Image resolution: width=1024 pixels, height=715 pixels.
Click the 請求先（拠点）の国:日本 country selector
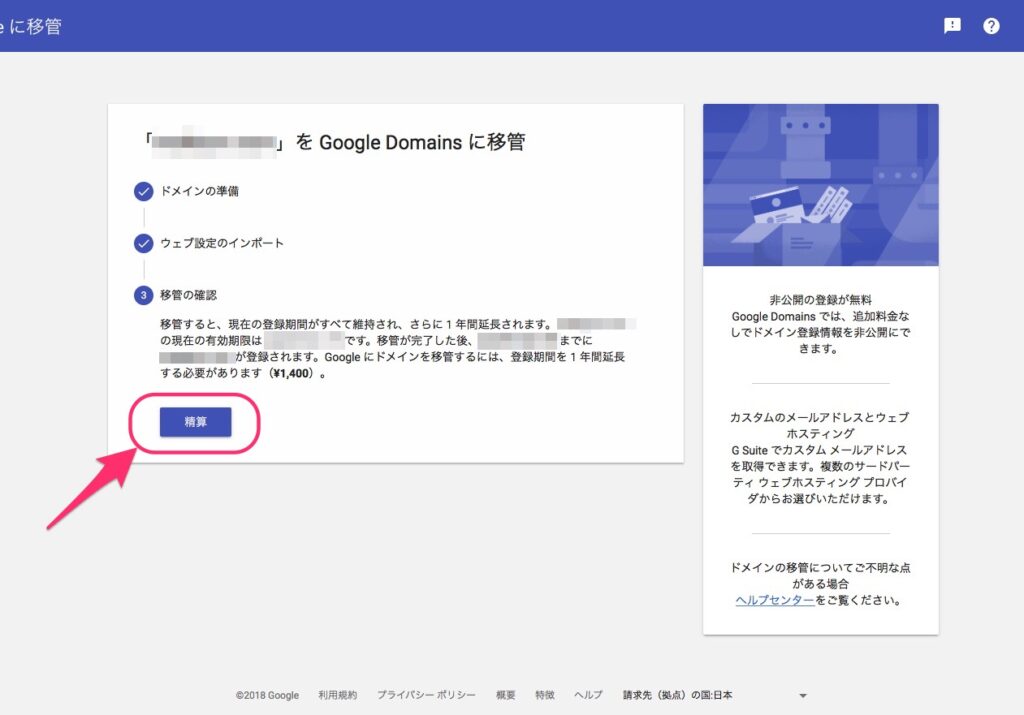[x=715, y=695]
